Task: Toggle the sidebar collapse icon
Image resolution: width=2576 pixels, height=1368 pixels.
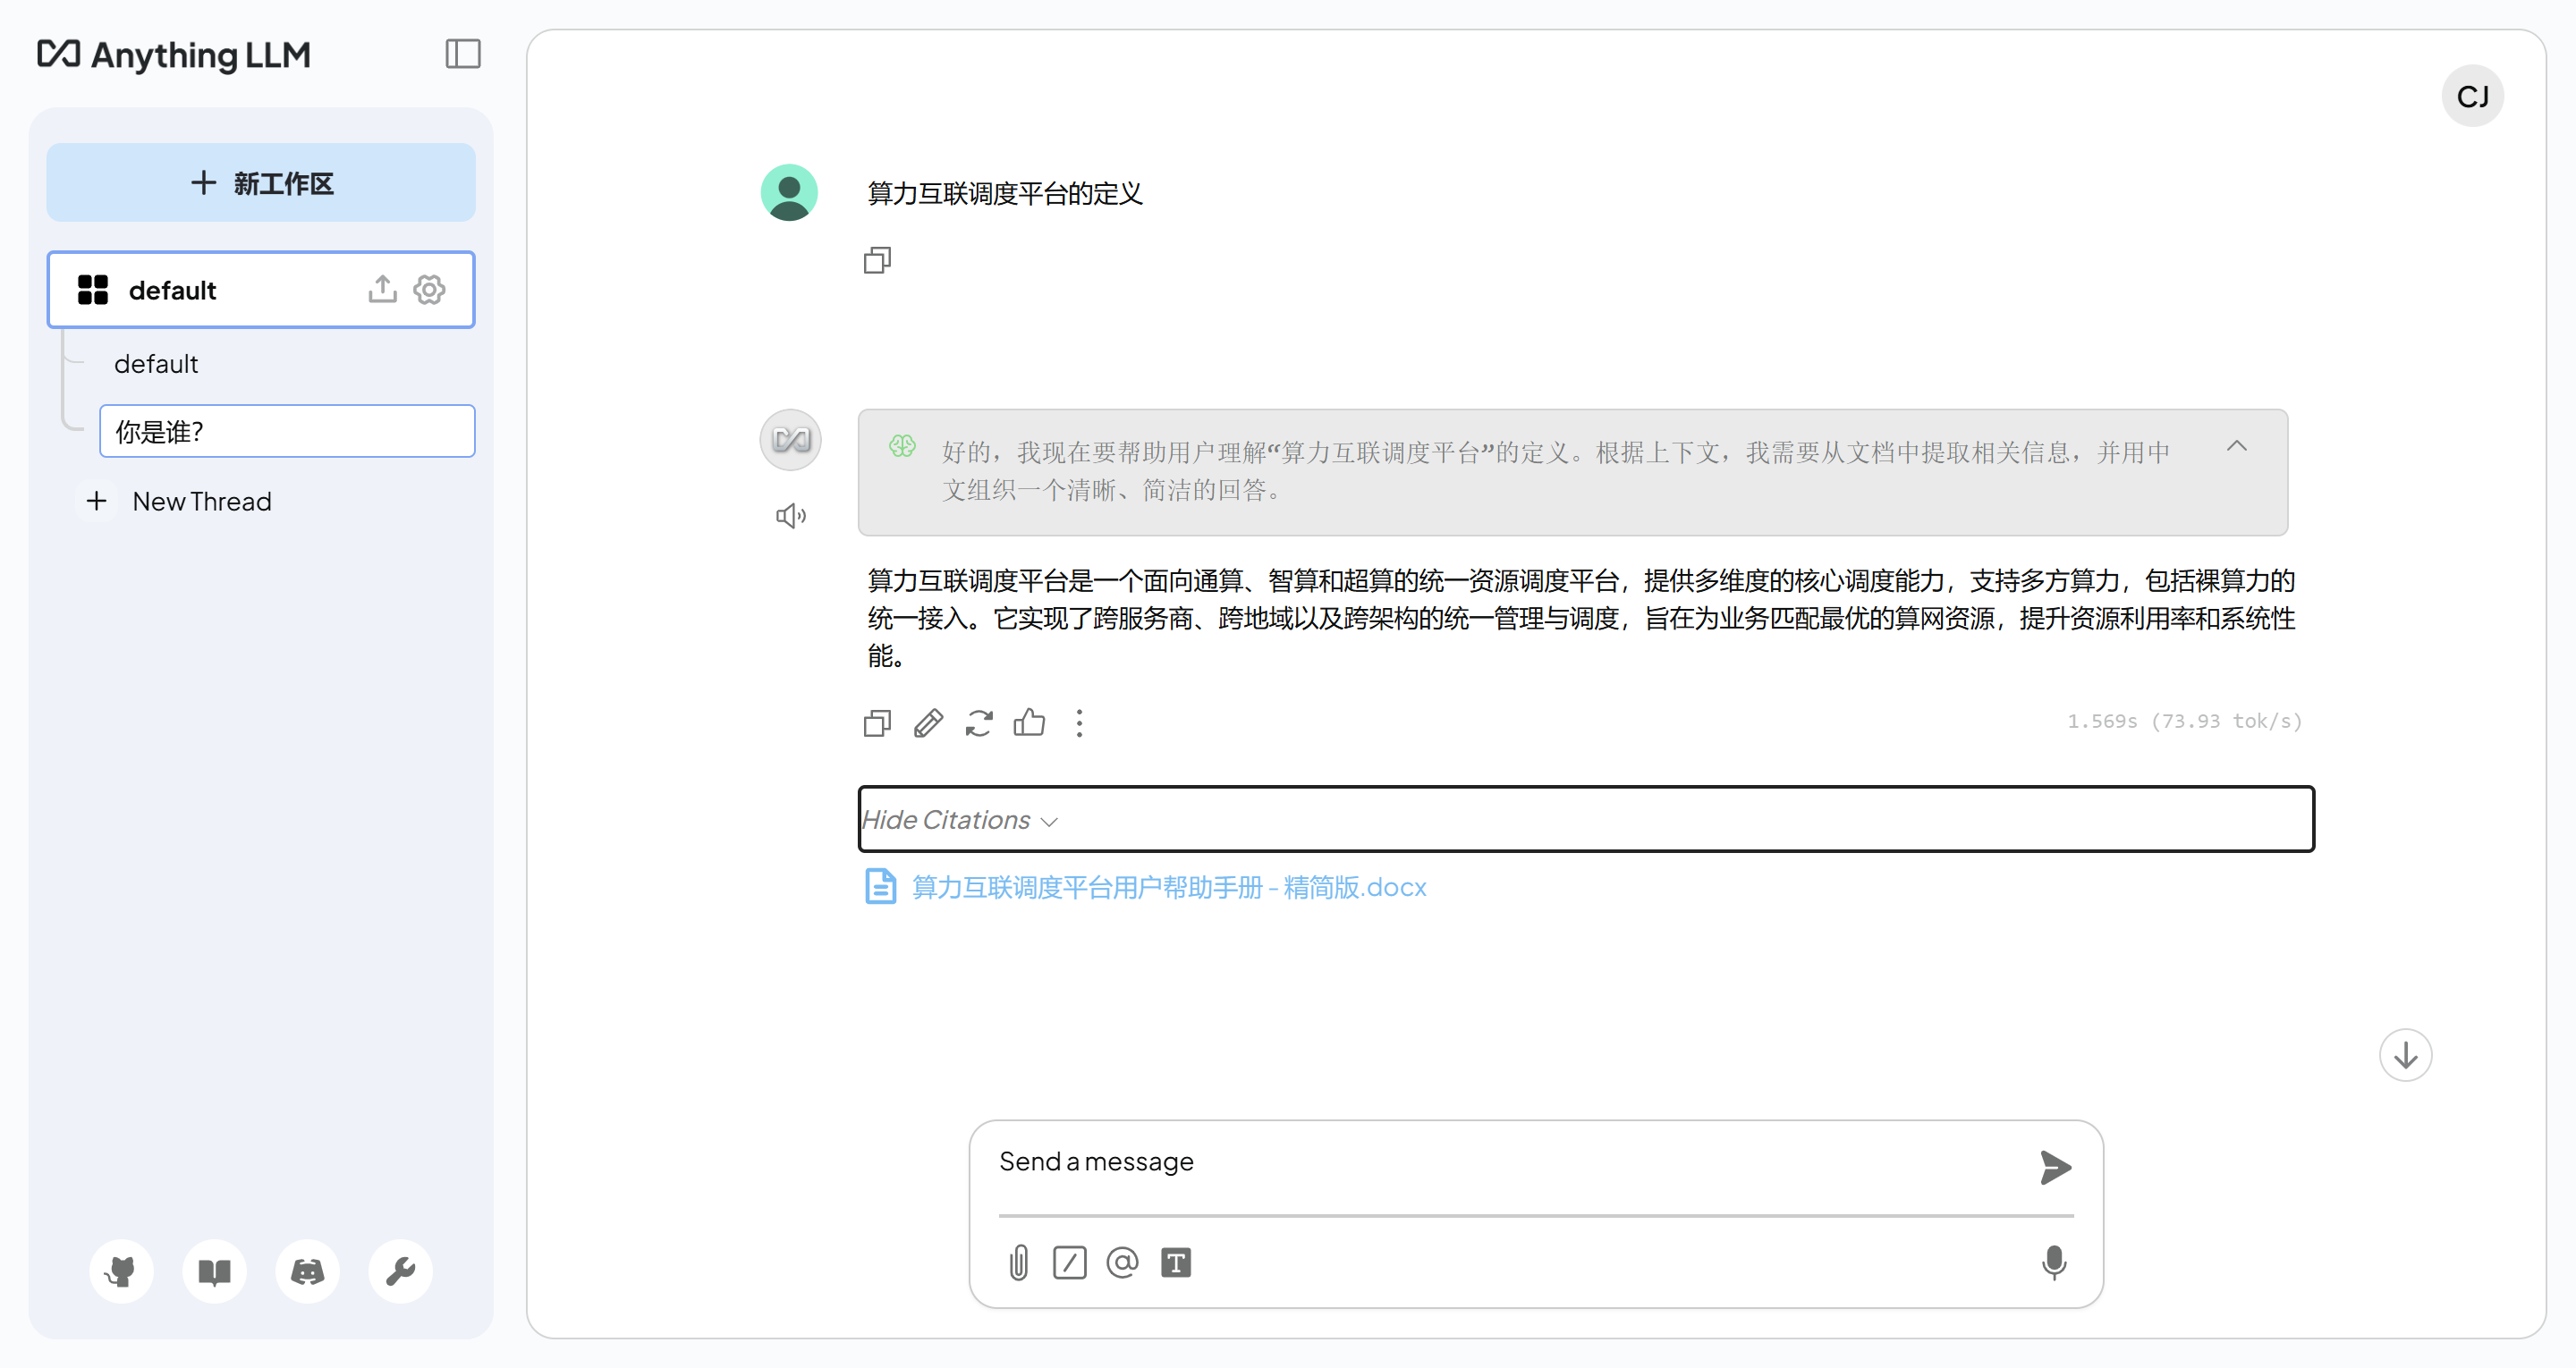Action: [x=463, y=54]
